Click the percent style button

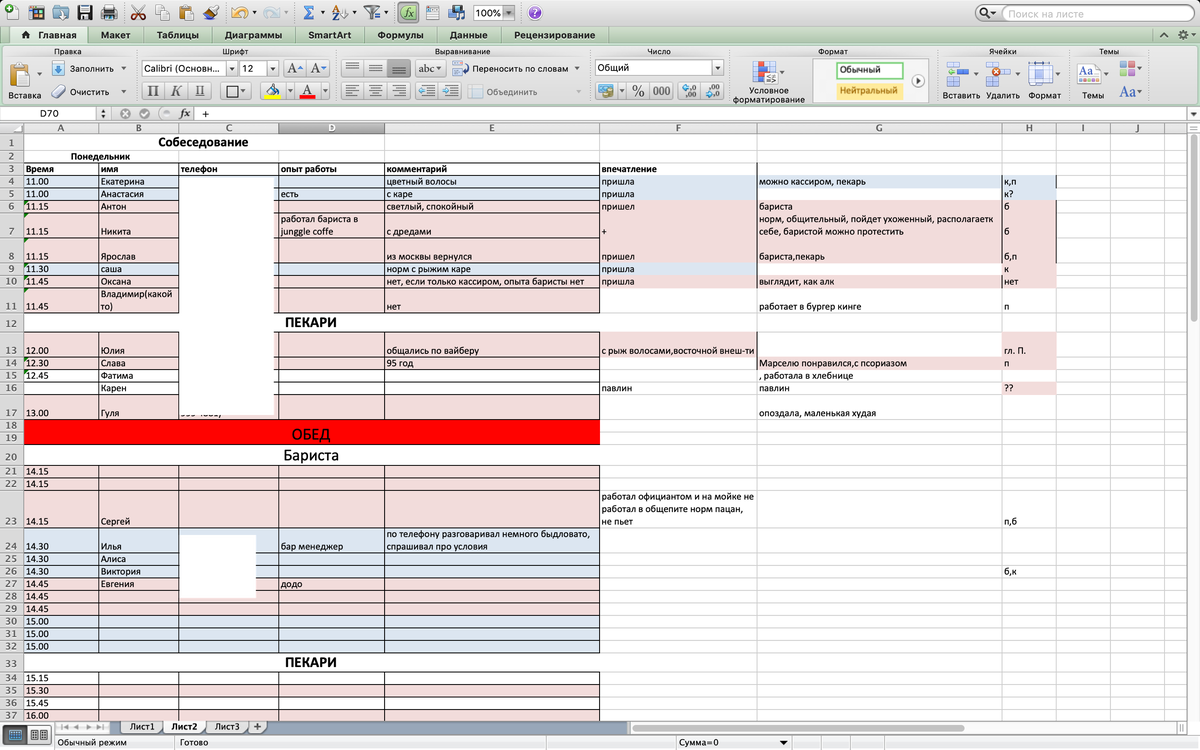tap(637, 91)
